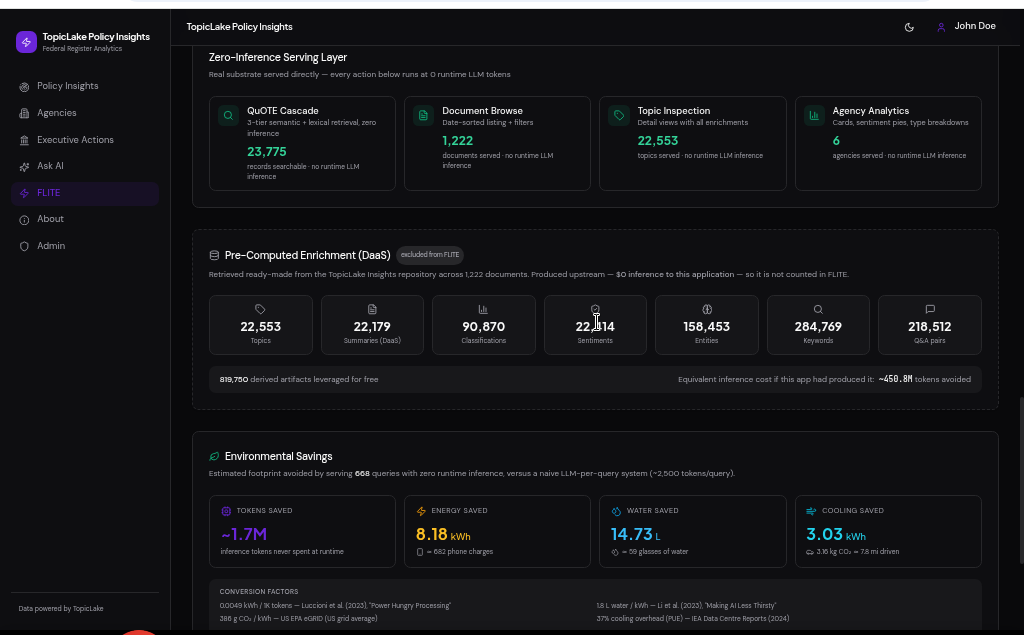This screenshot has width=1024, height=635.
Task: Click the 1,222 documents served value
Action: (457, 140)
